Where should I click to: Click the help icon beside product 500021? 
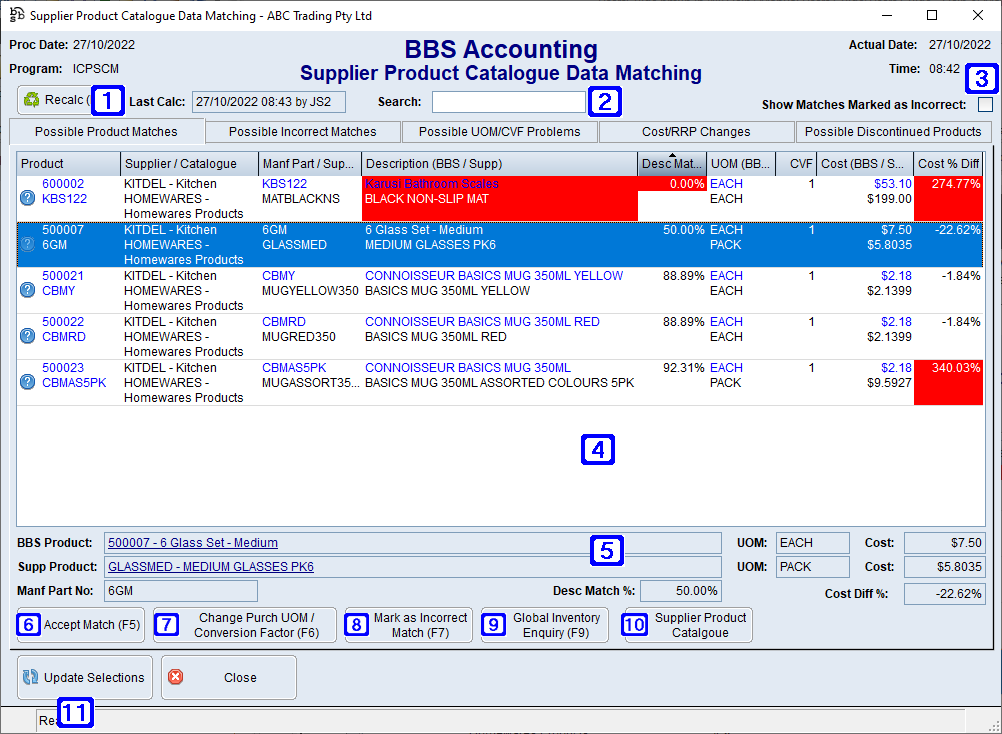point(27,290)
